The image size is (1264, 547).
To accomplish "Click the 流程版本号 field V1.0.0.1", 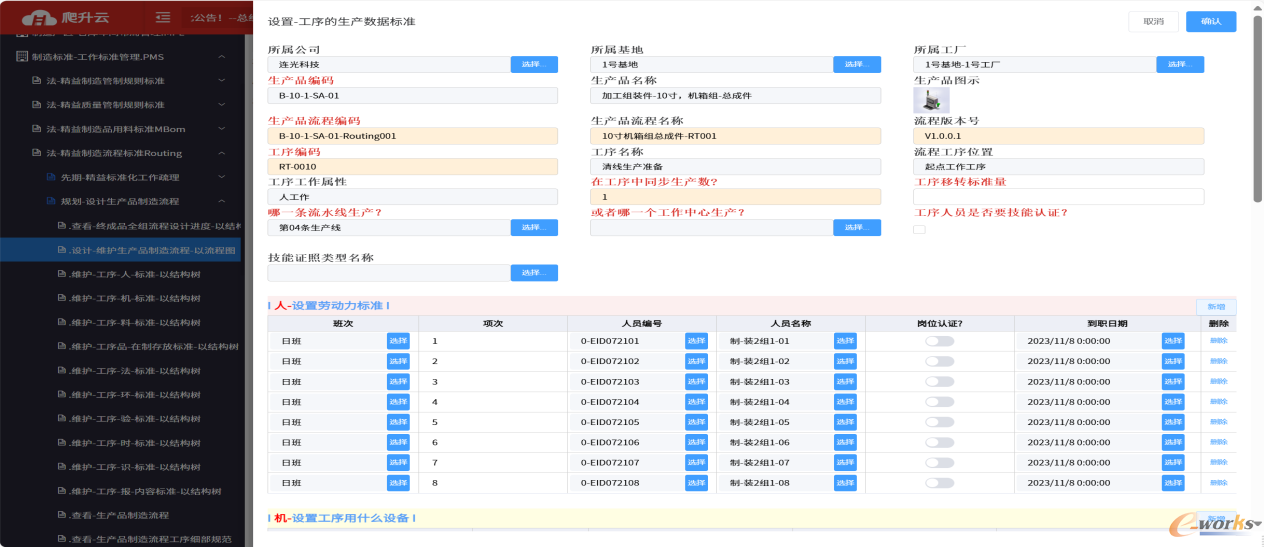I will point(1059,136).
